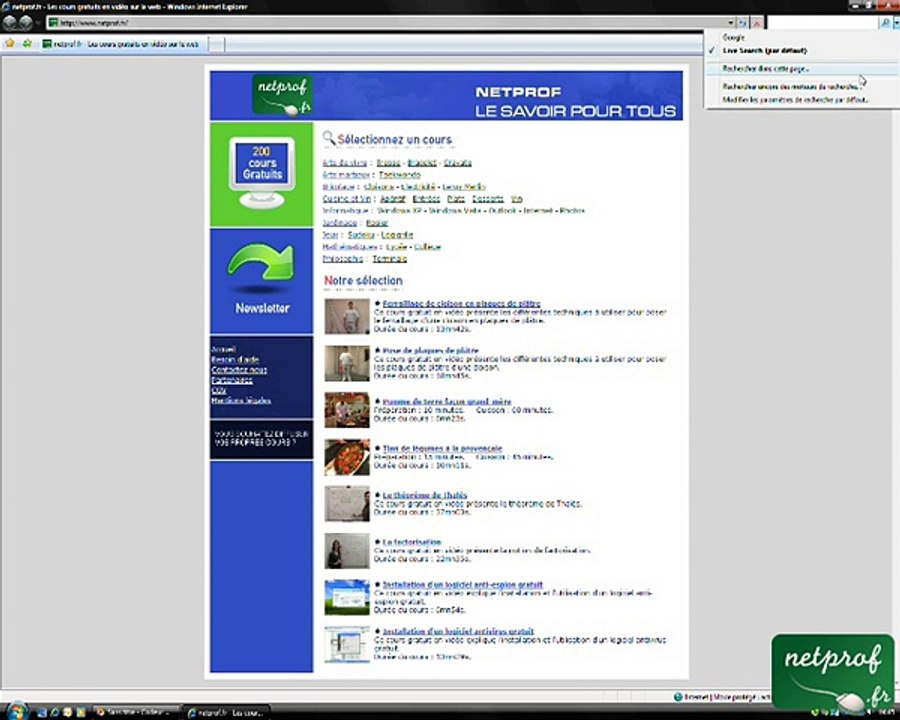
Task: Click the 200 cours Gratuits monitor image
Action: click(262, 172)
